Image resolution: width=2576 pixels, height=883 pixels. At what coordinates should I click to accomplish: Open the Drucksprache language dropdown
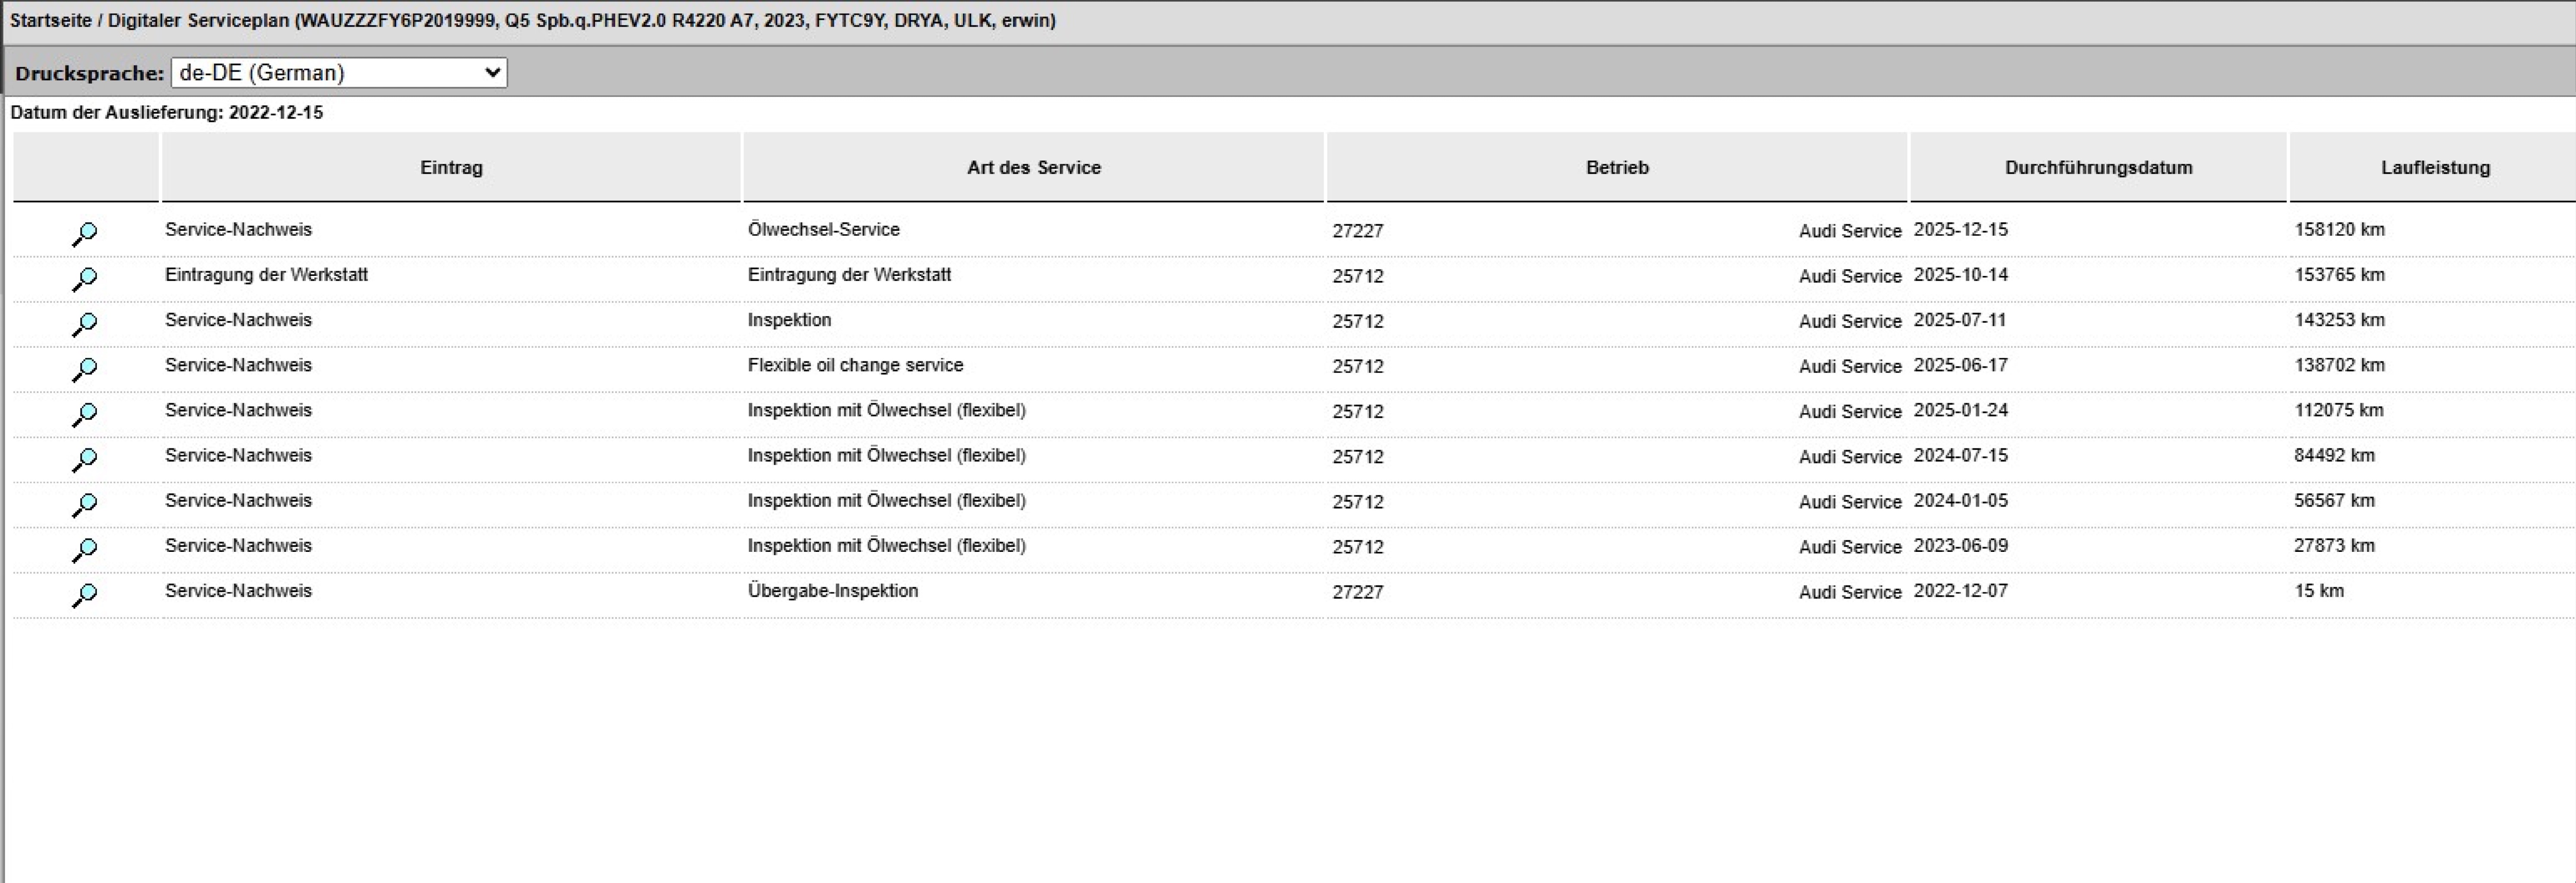pos(339,73)
